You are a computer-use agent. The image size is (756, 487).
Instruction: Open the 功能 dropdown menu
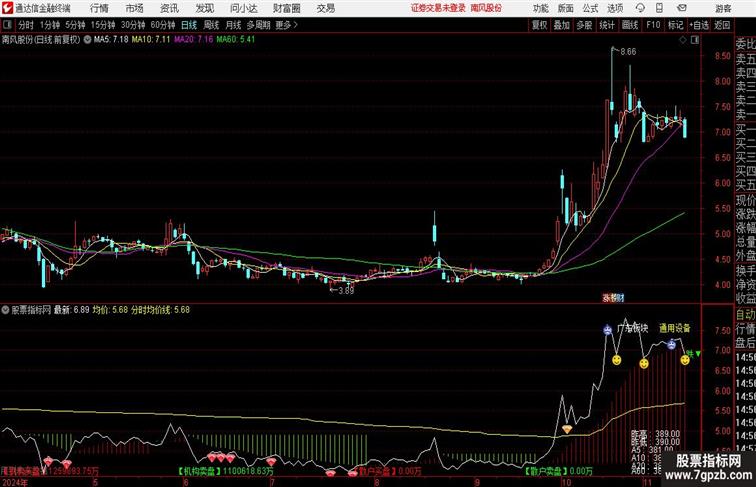(x=540, y=9)
